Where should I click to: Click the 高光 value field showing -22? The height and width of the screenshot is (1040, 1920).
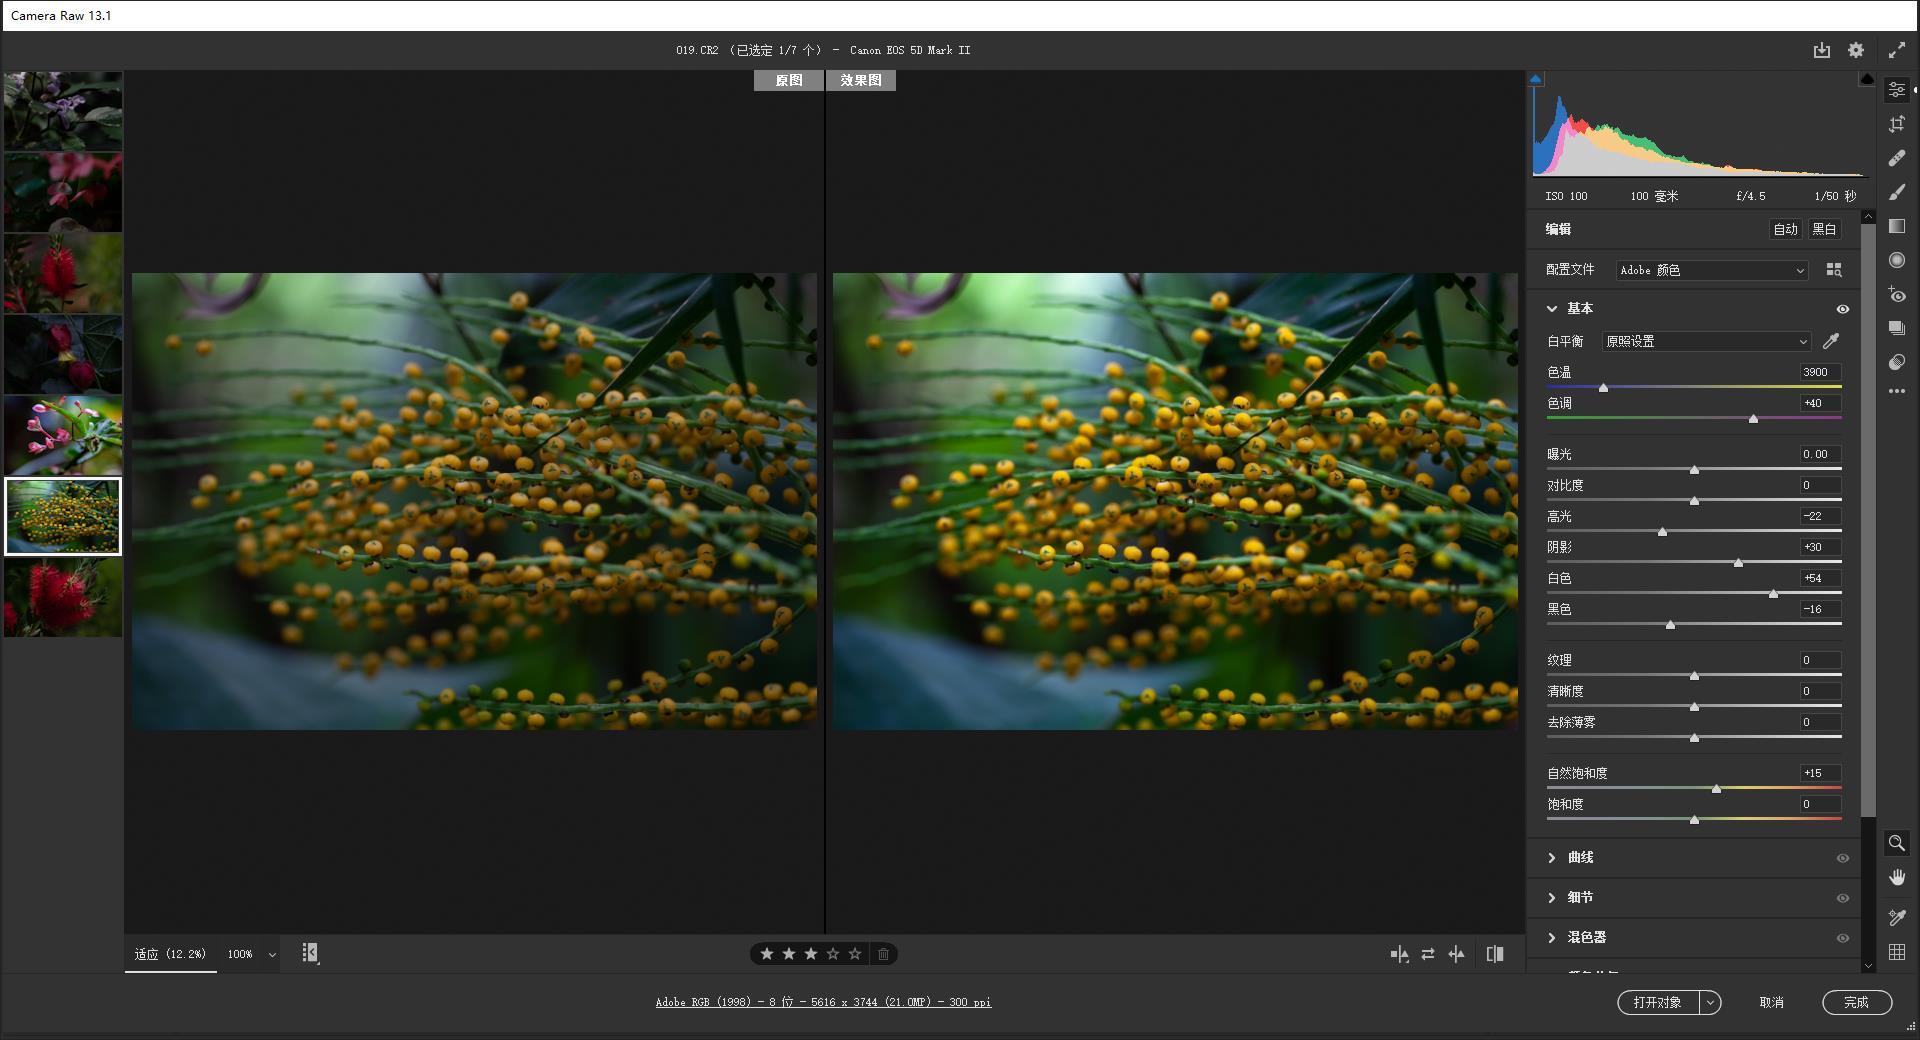click(1819, 516)
